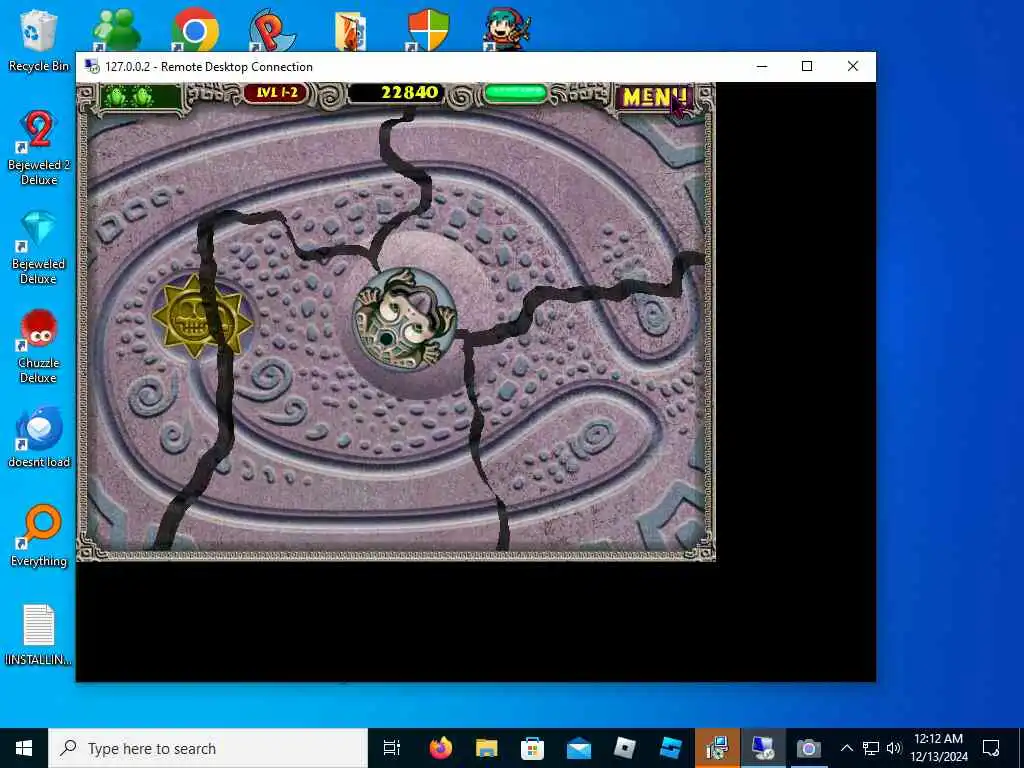
Task: Open Microsoft Store from the taskbar
Action: tap(532, 748)
